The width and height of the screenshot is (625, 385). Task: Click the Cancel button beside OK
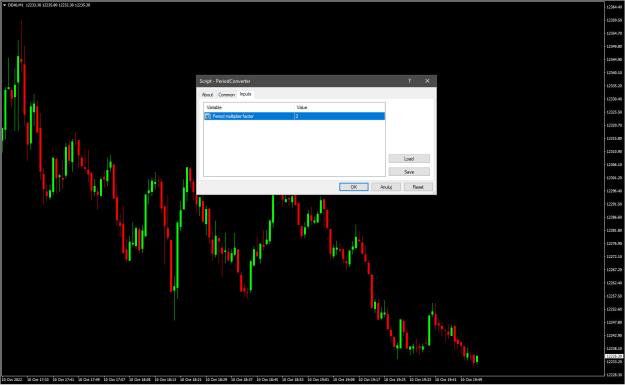click(x=386, y=187)
